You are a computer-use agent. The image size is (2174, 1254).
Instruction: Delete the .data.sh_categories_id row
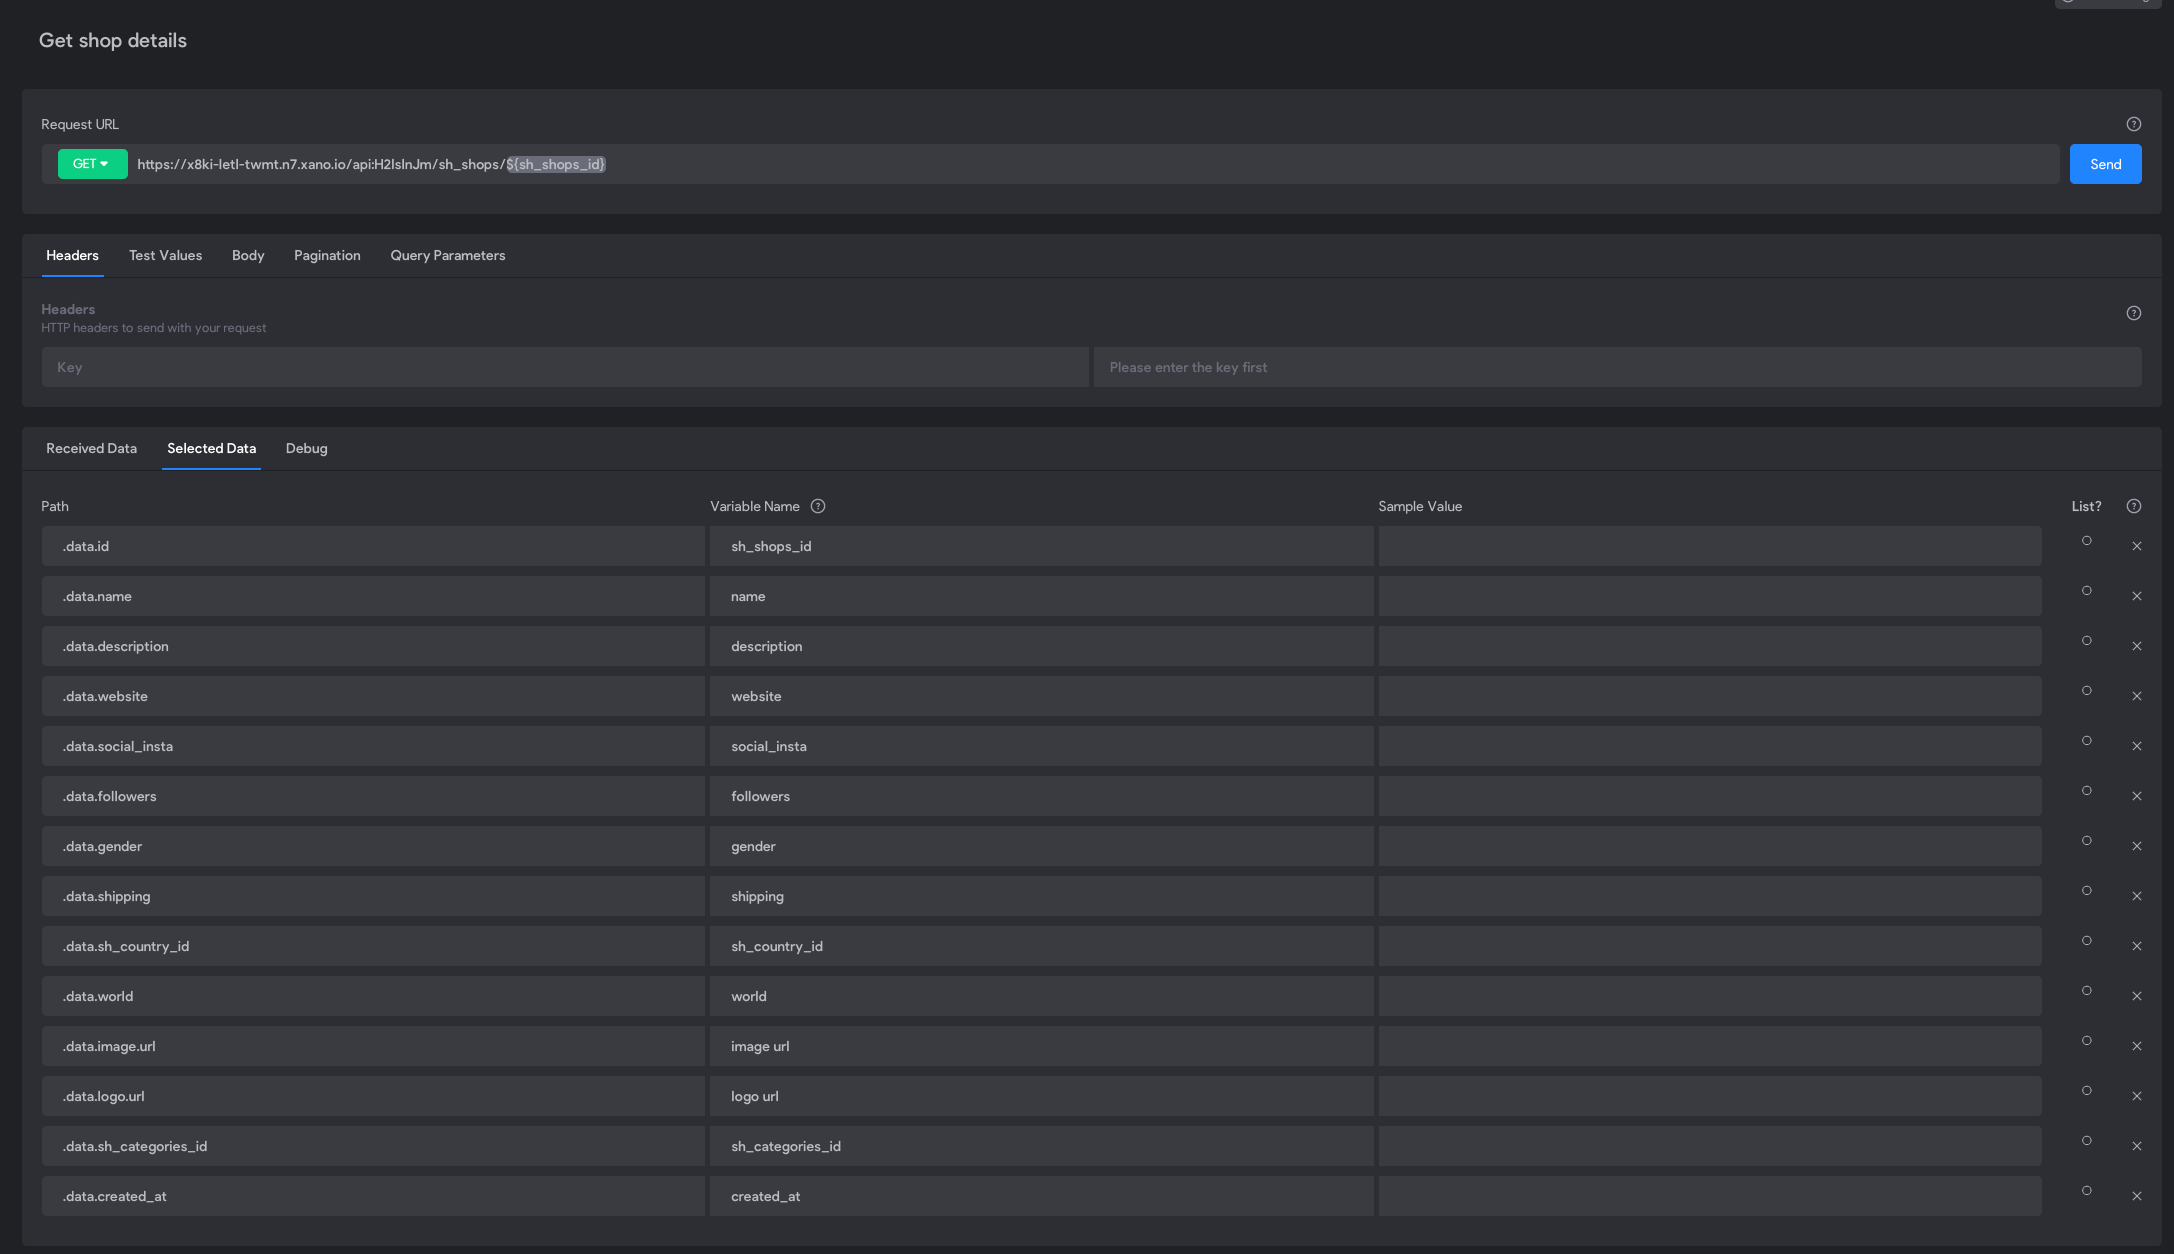click(x=2136, y=1146)
